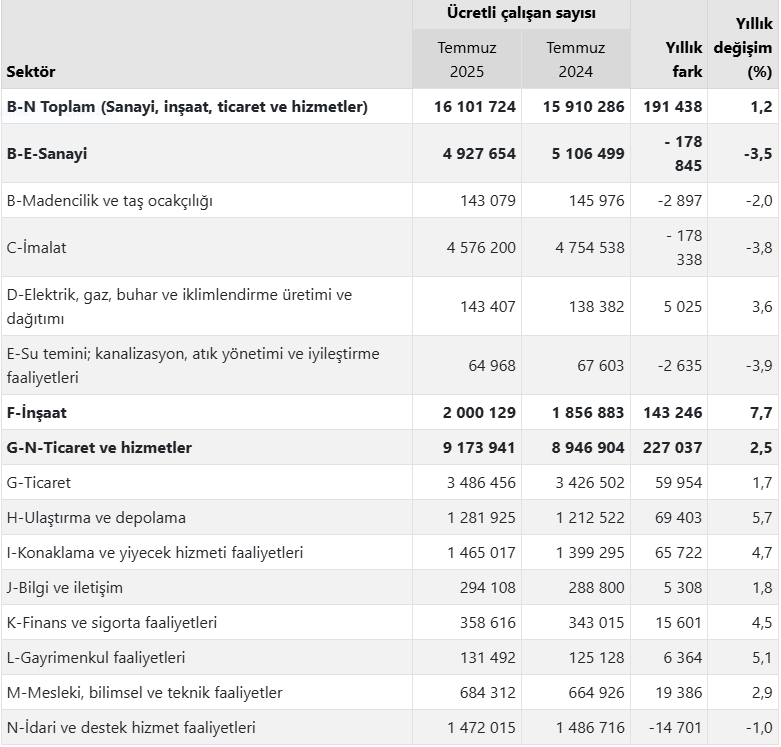The image size is (781, 747).
Task: Select the Temmuz 2024 column header
Action: [x=575, y=59]
